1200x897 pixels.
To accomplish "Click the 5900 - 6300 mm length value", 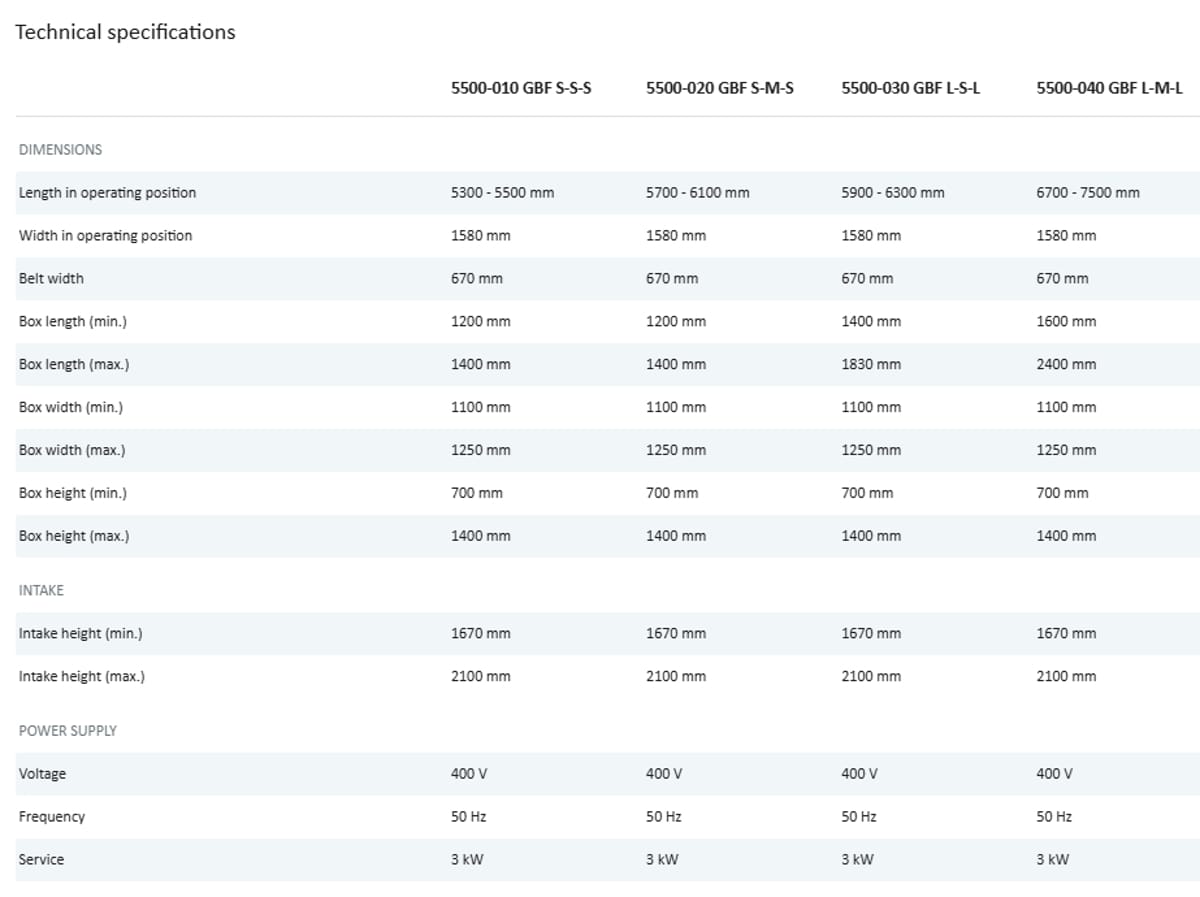I will [x=892, y=192].
